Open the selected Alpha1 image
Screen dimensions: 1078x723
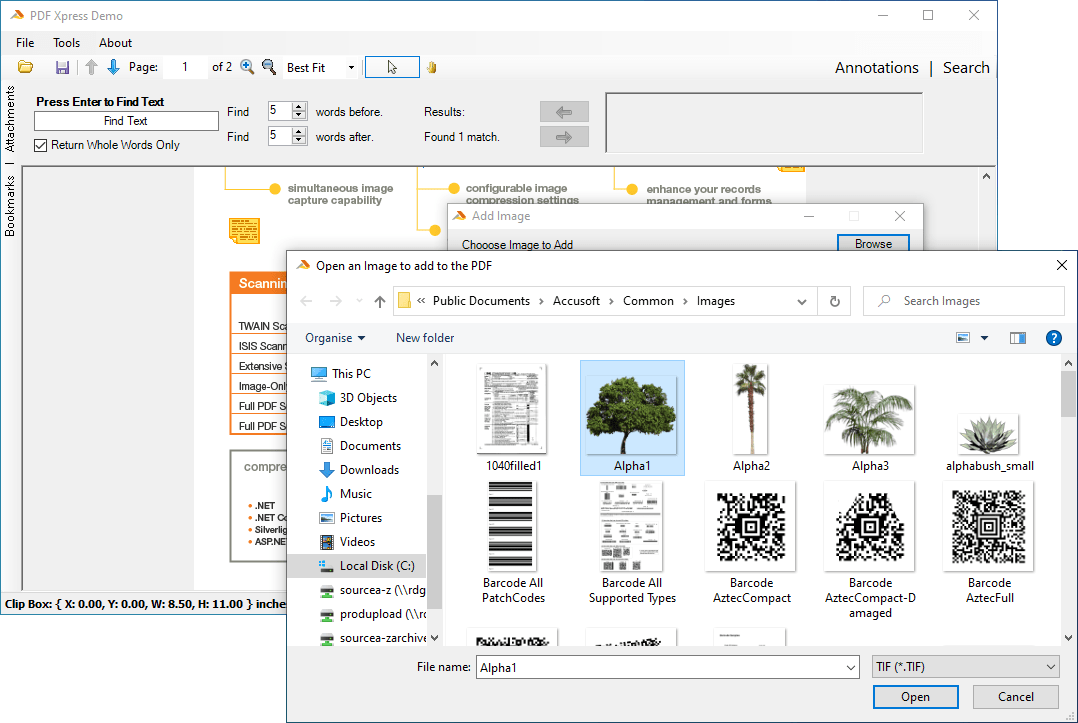[915, 696]
